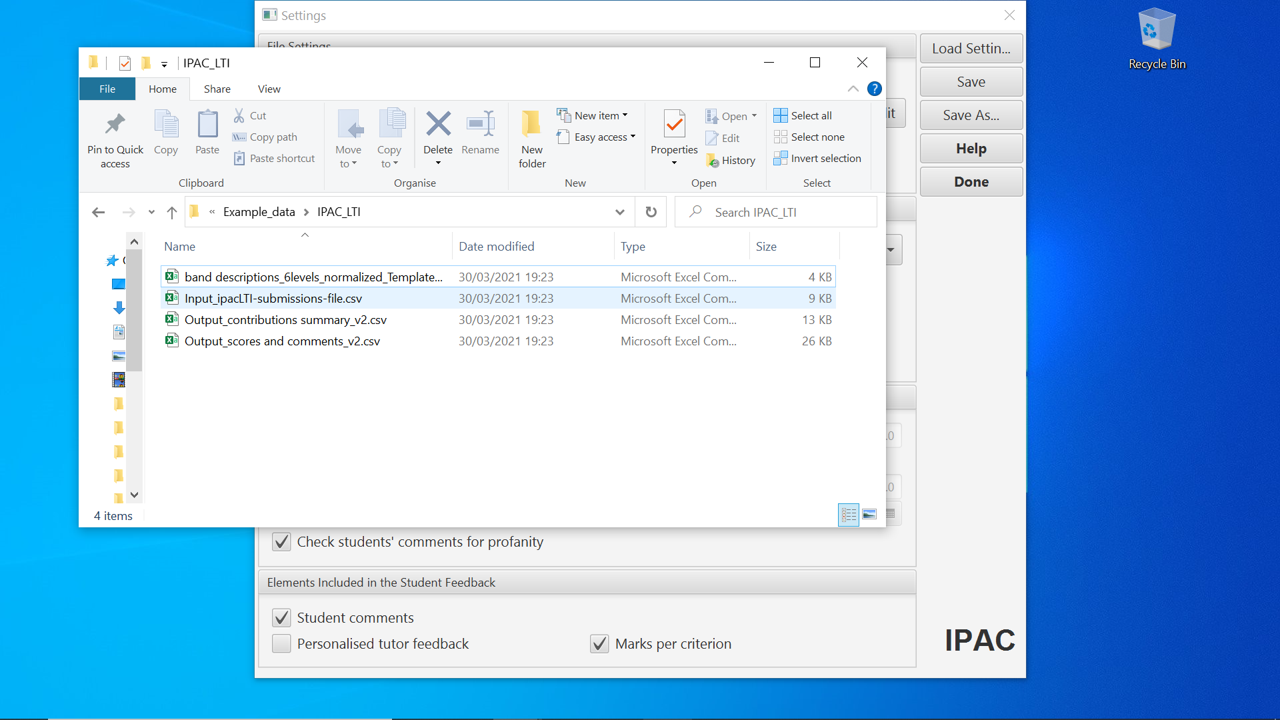
Task: Select the Home ribbon tab
Action: 162,89
